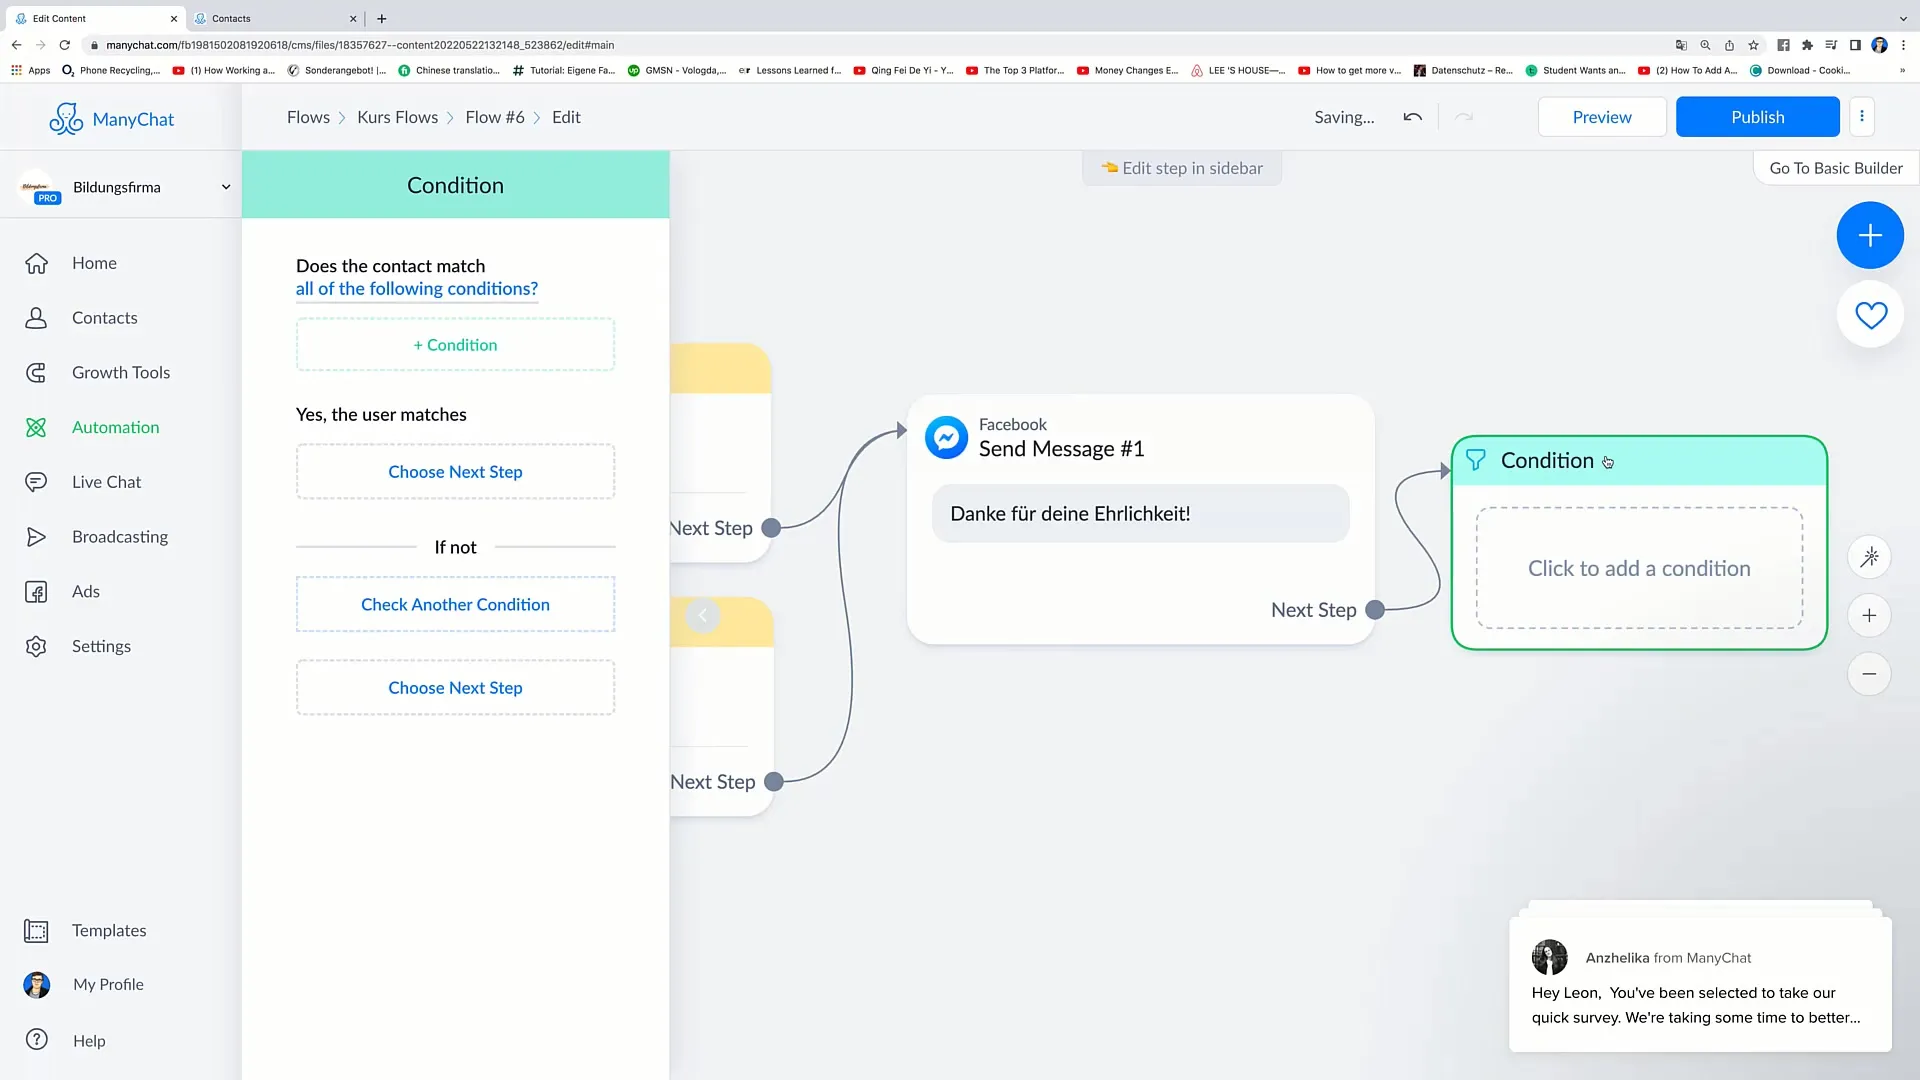Click the Condition node title
Image resolution: width=1920 pixels, height=1080 pixels.
(x=1547, y=460)
